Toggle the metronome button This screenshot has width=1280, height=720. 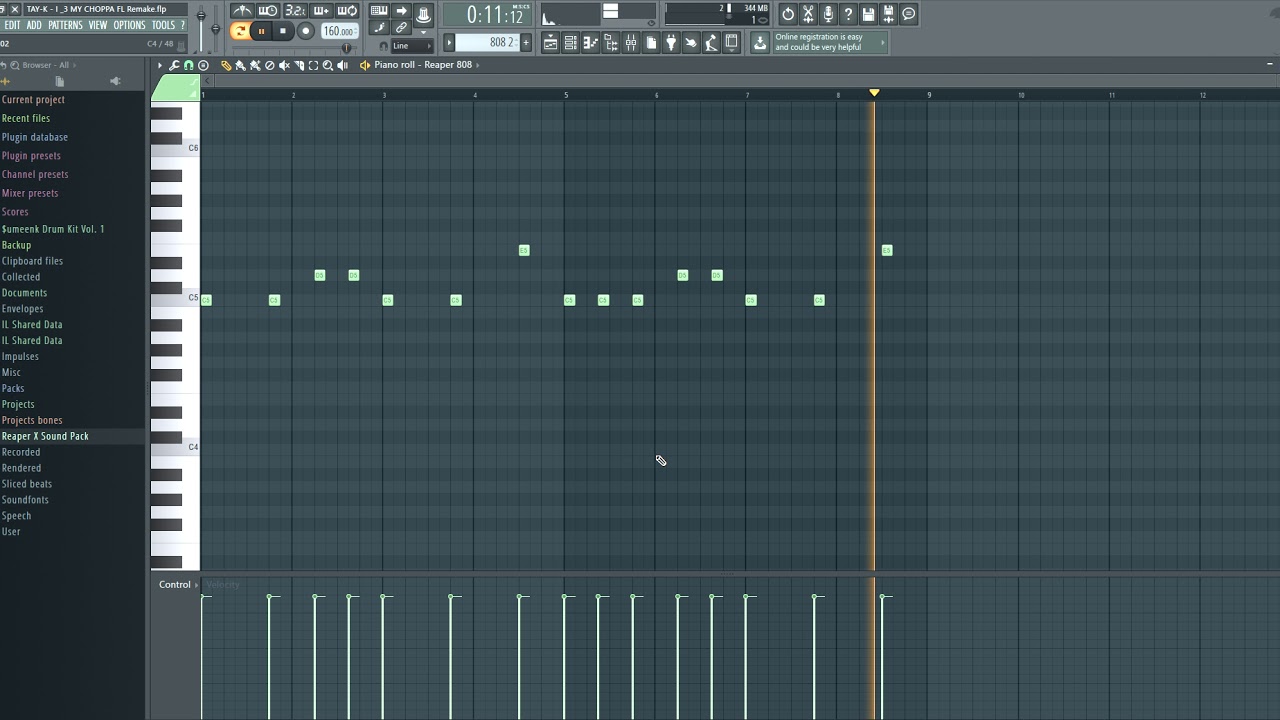pyautogui.click(x=243, y=11)
